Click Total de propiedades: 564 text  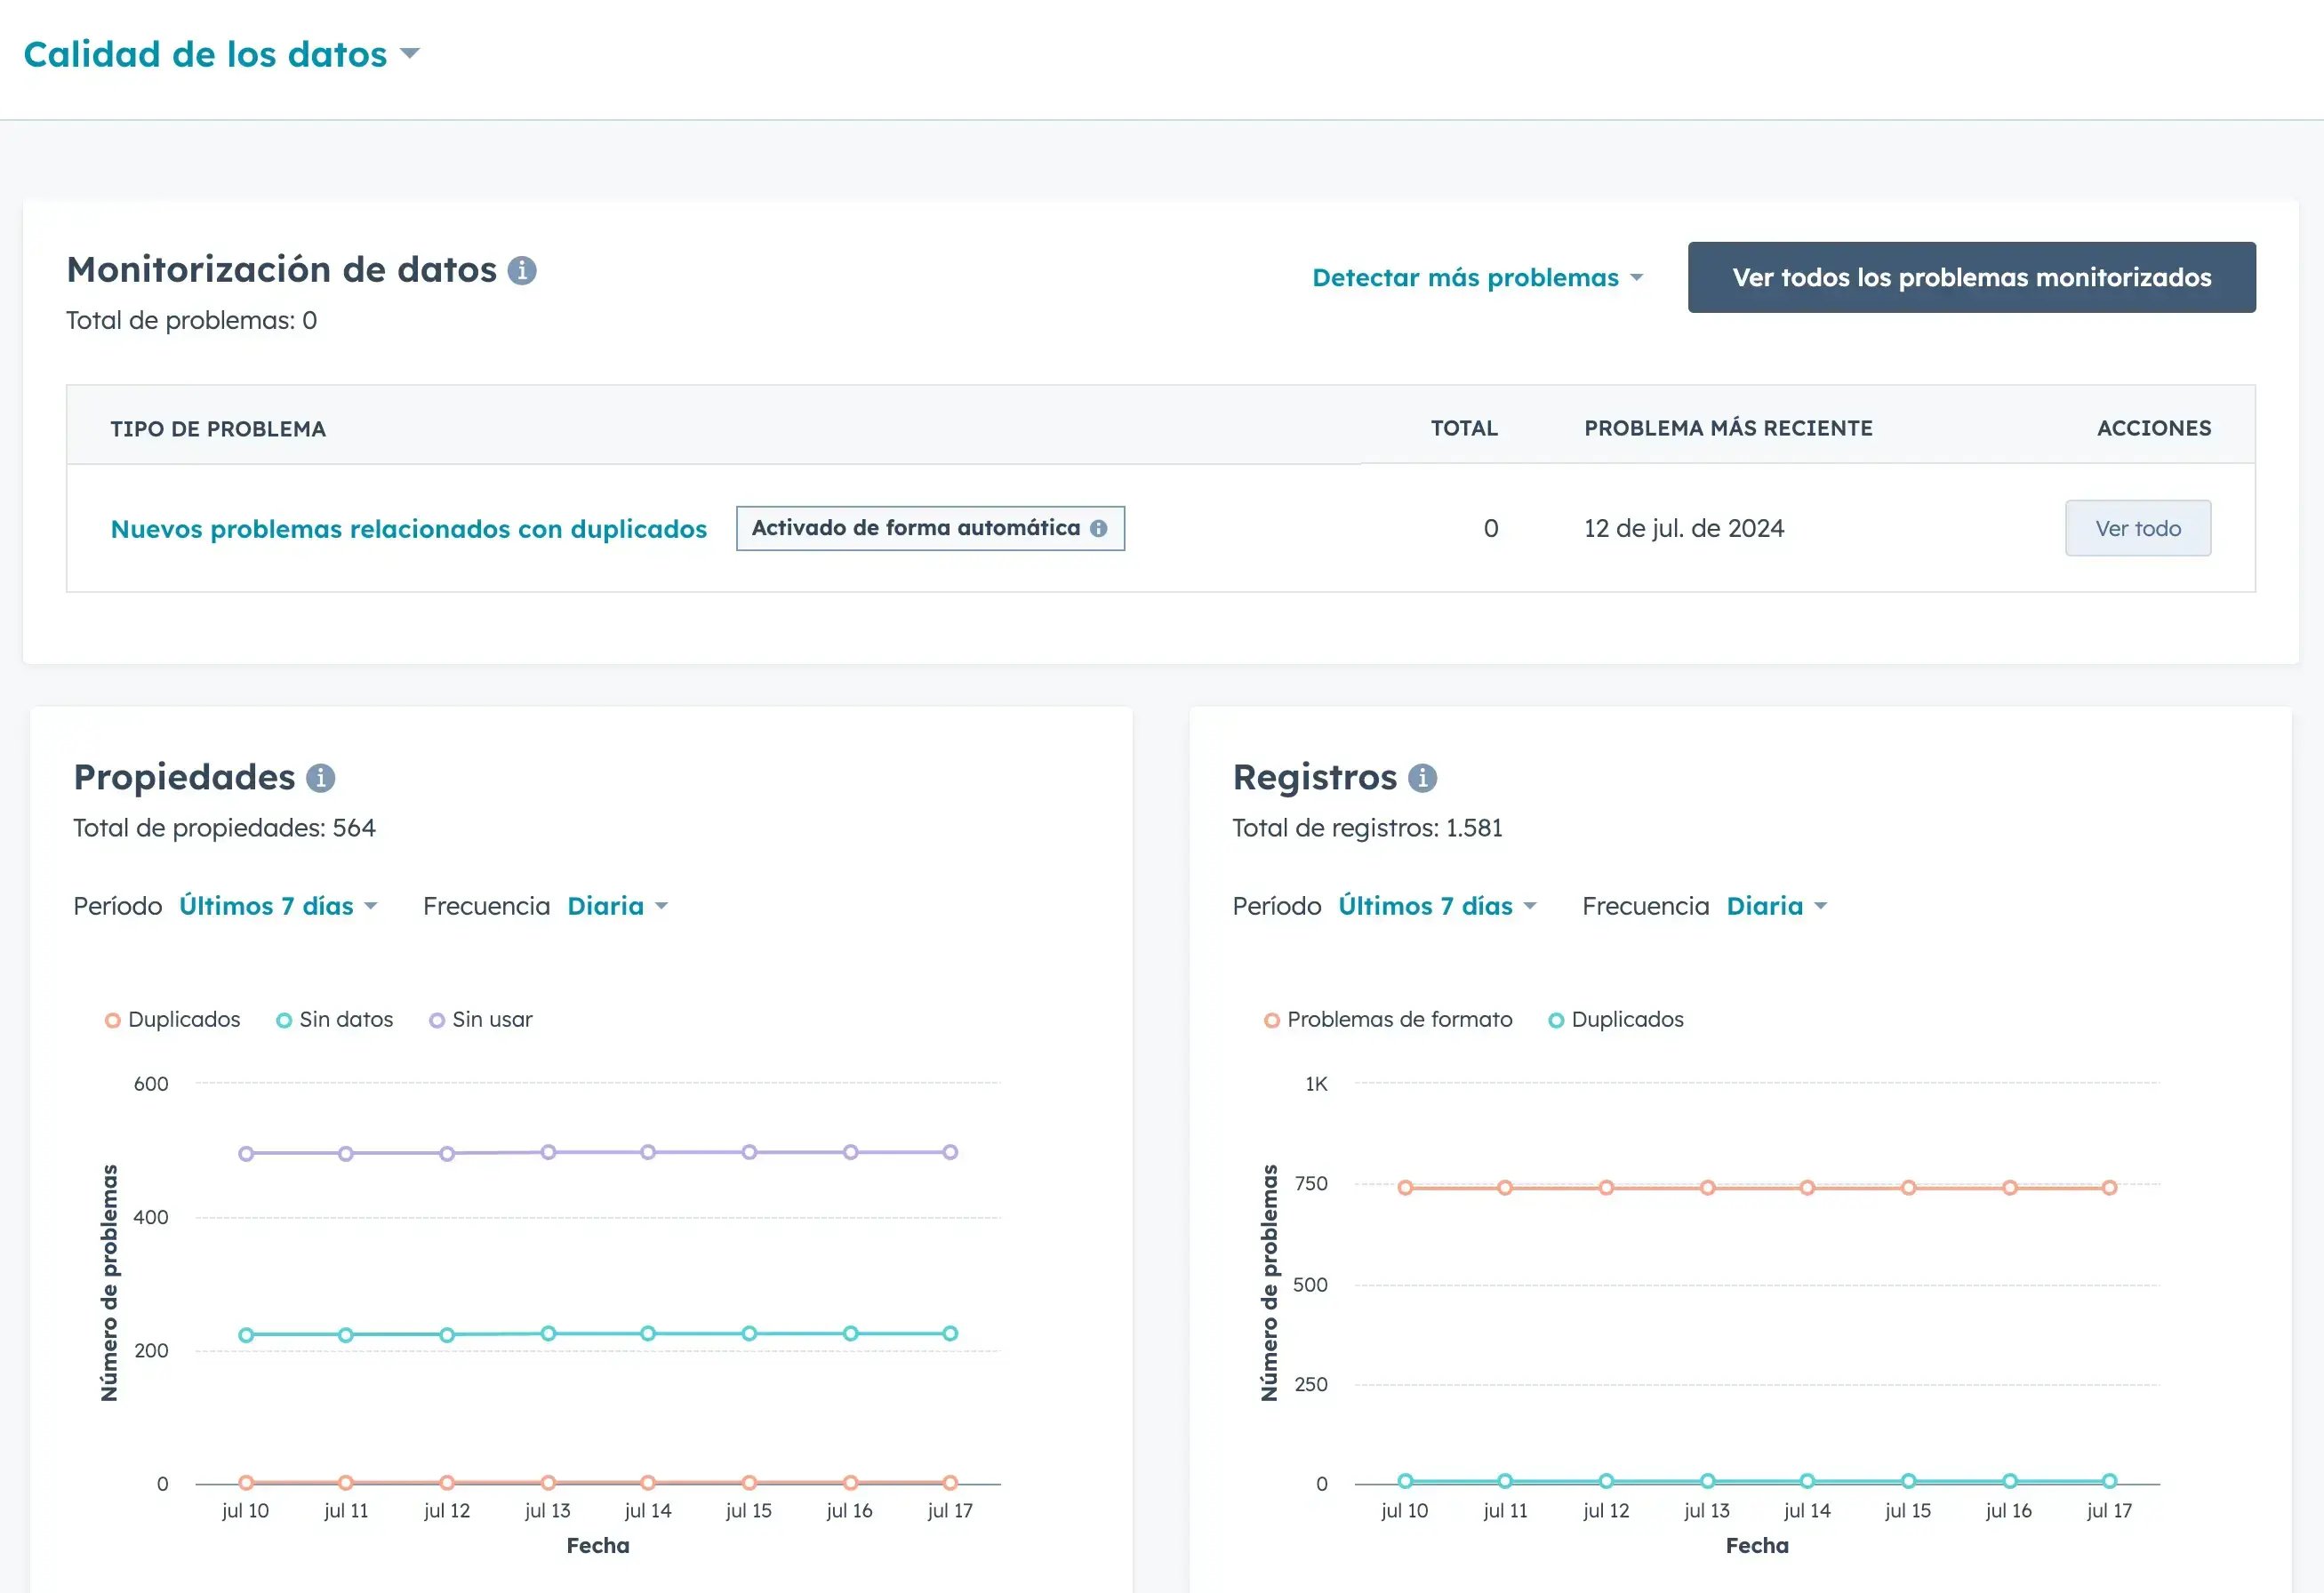(224, 828)
